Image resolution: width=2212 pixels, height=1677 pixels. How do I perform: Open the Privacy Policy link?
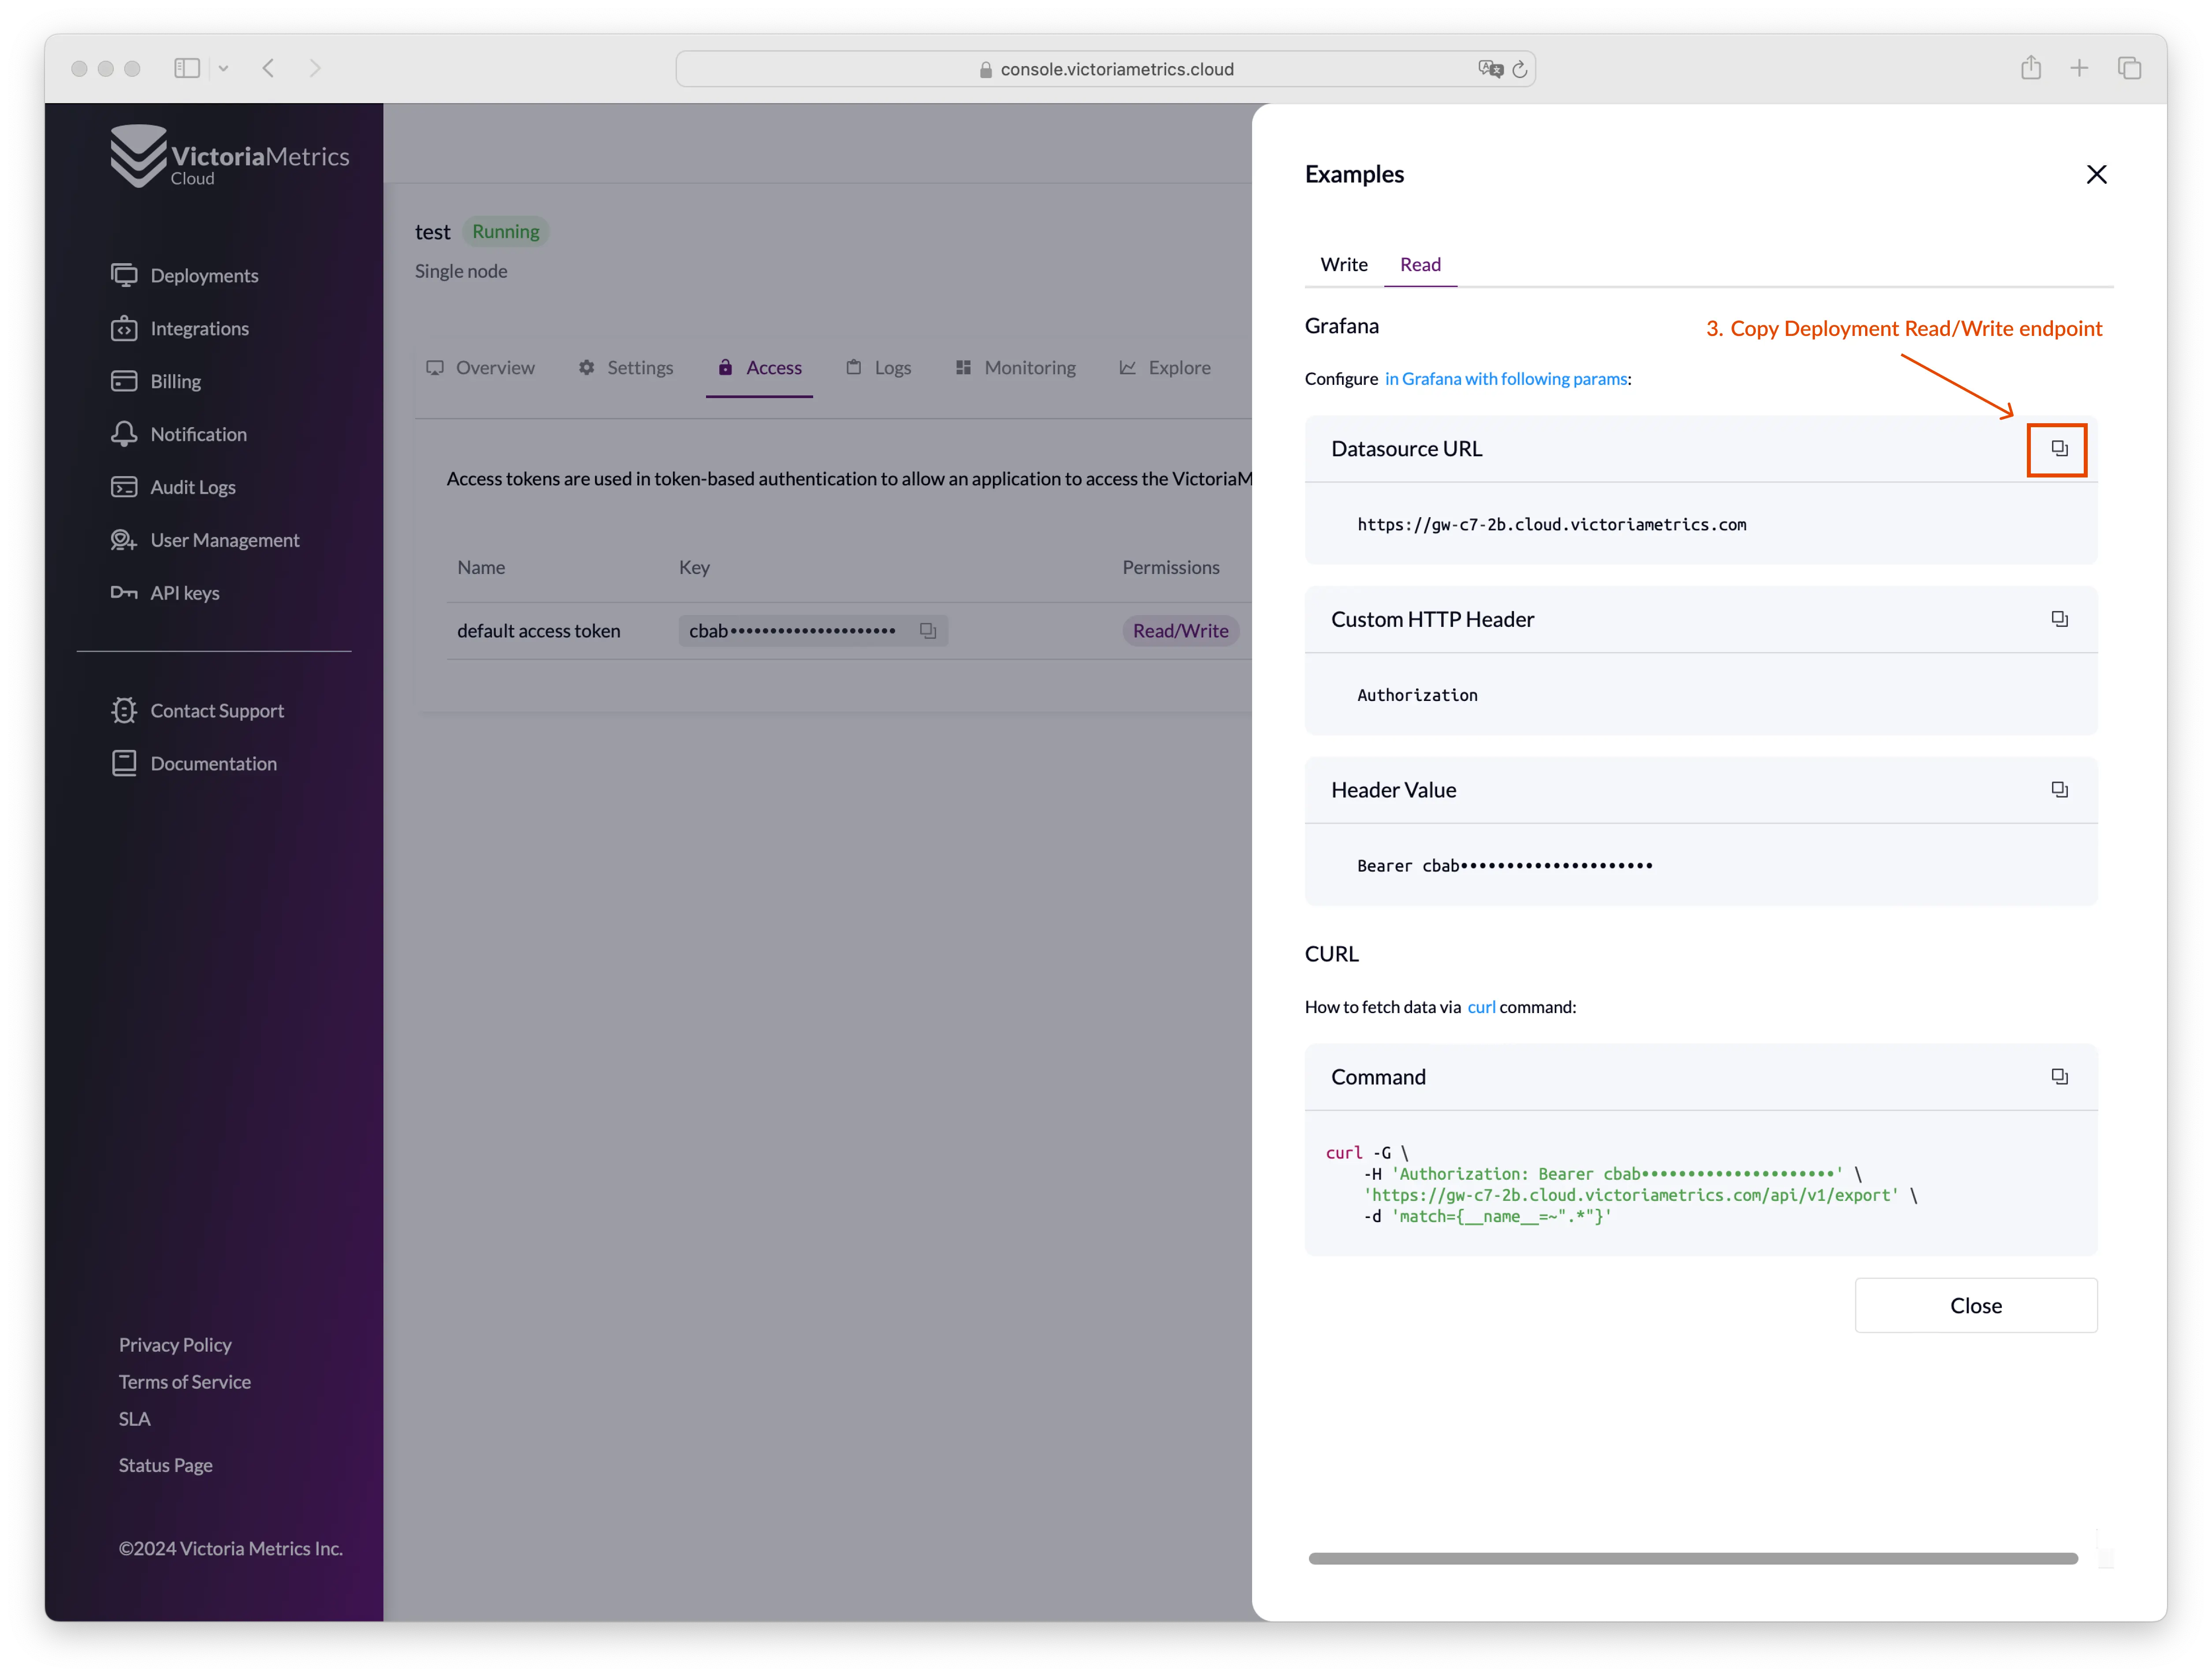pos(175,1345)
